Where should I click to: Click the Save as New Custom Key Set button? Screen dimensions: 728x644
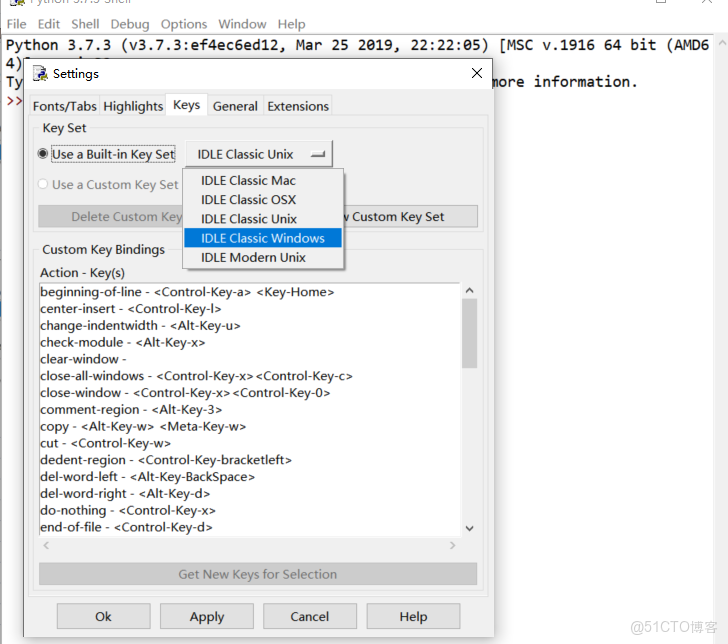click(410, 217)
